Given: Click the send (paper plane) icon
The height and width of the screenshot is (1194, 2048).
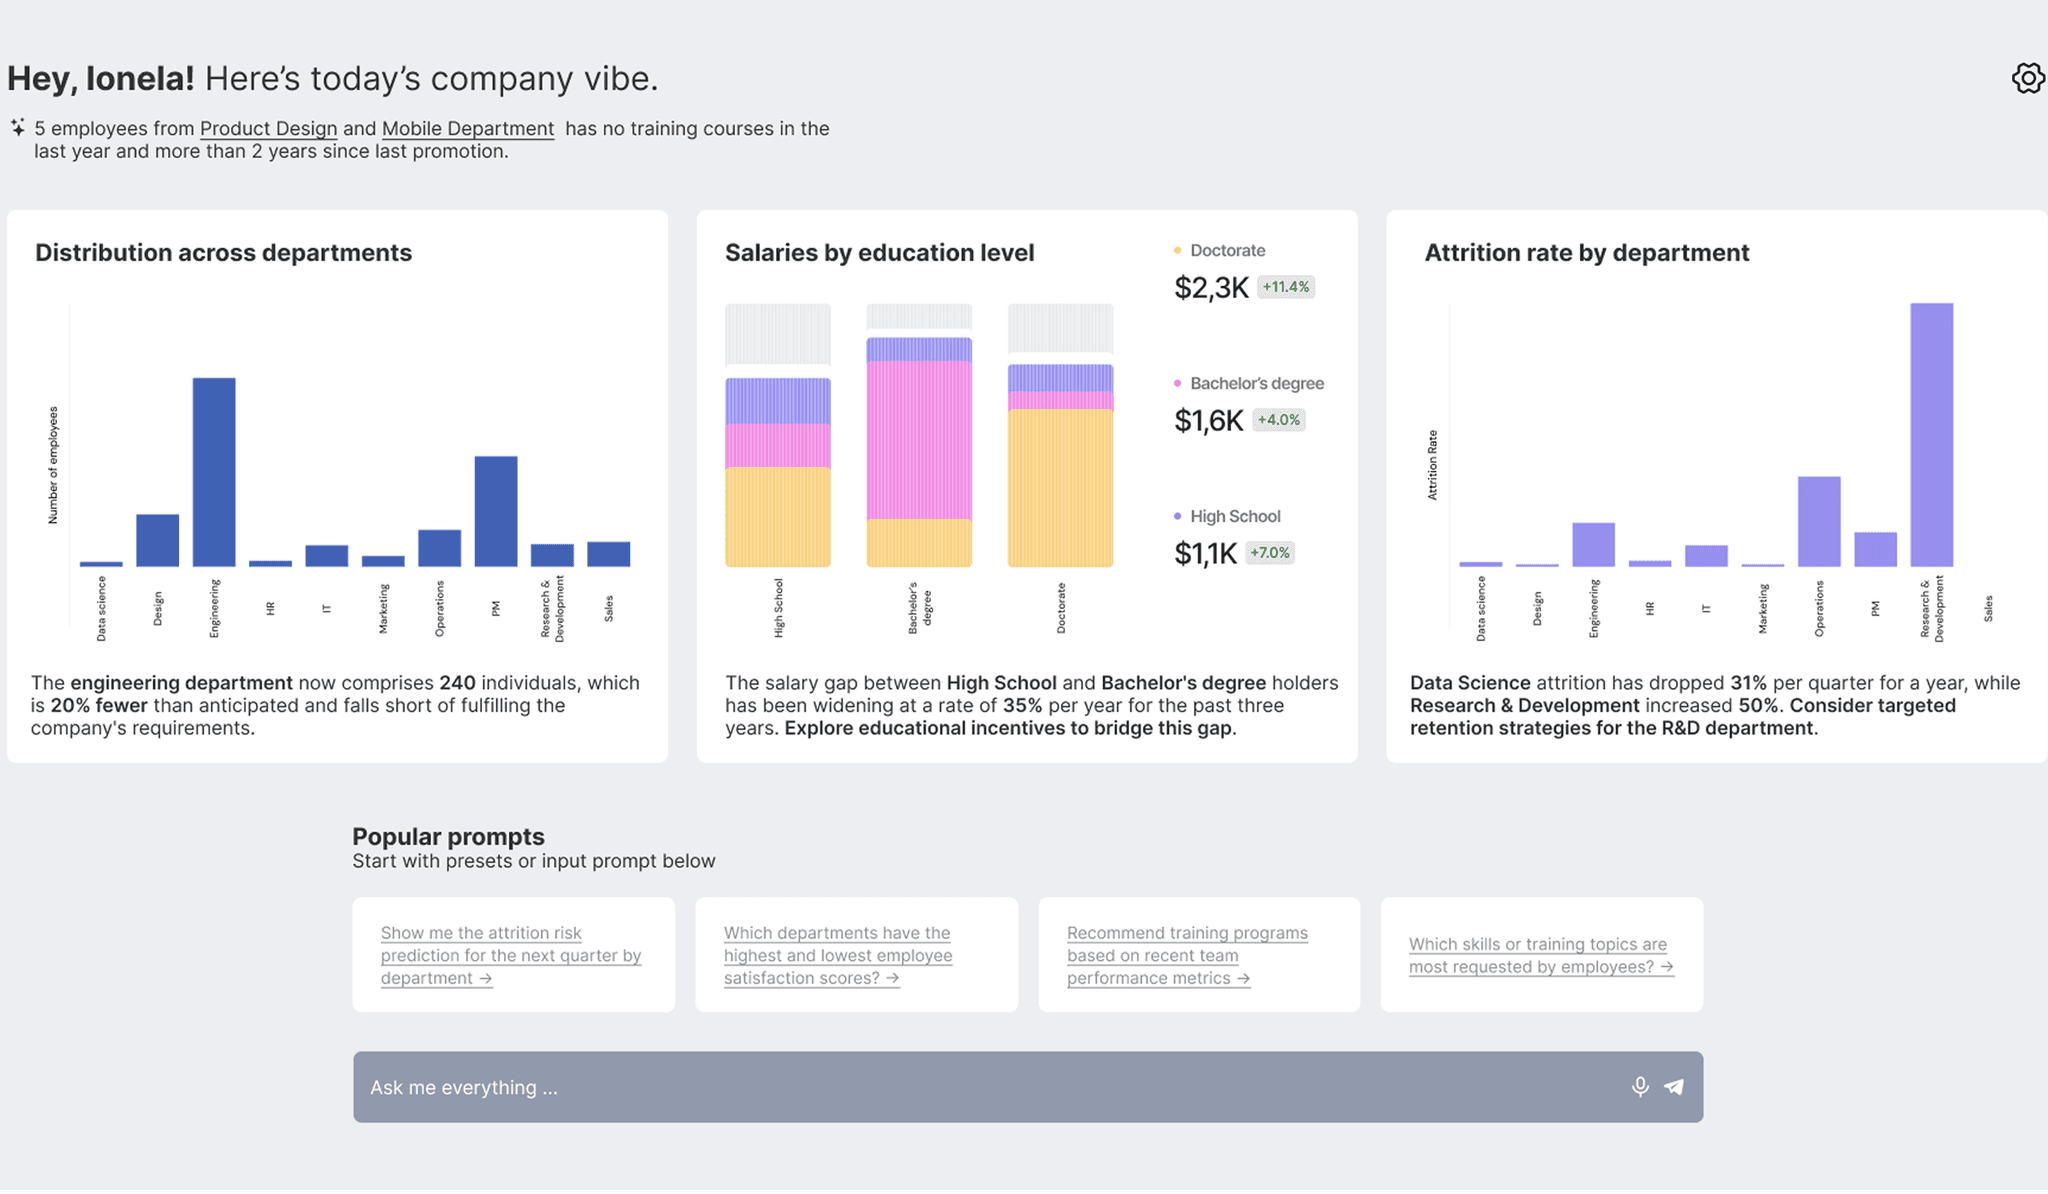Looking at the screenshot, I should 1675,1086.
